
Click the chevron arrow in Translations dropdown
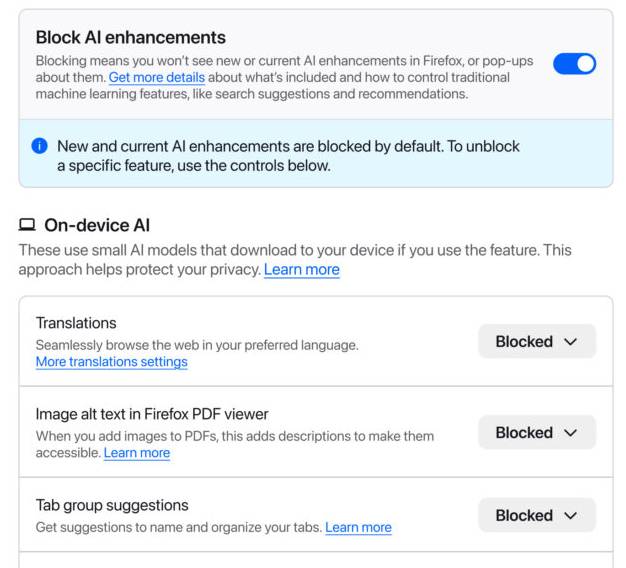click(571, 342)
